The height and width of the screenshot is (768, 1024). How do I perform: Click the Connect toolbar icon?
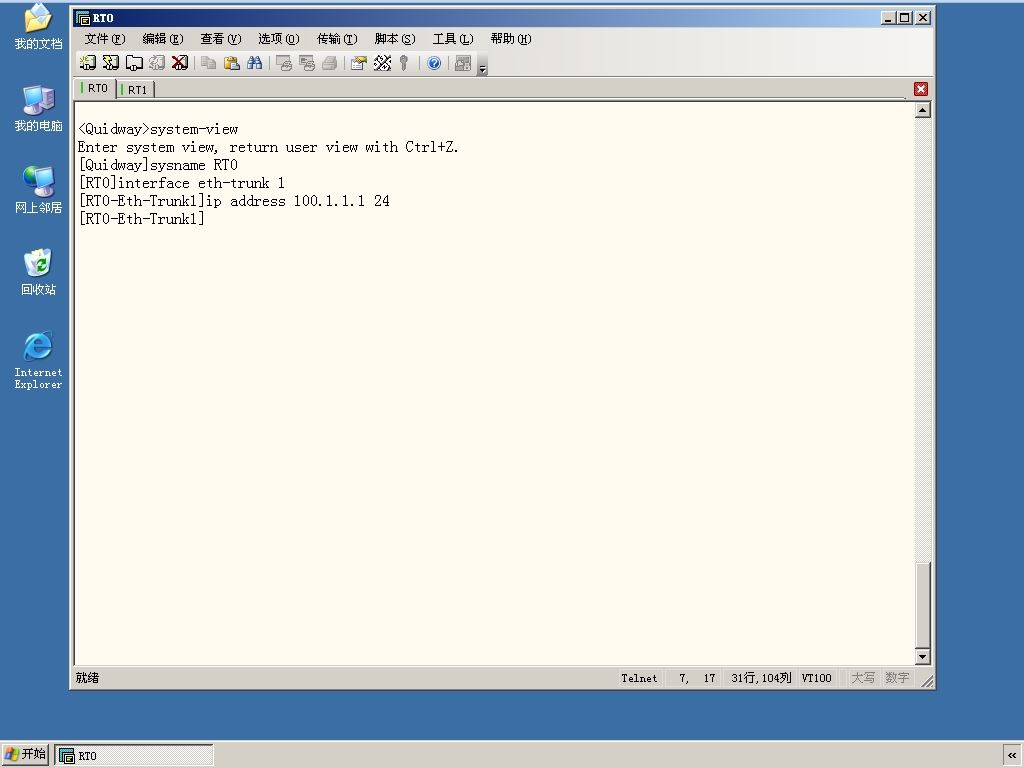click(88, 63)
